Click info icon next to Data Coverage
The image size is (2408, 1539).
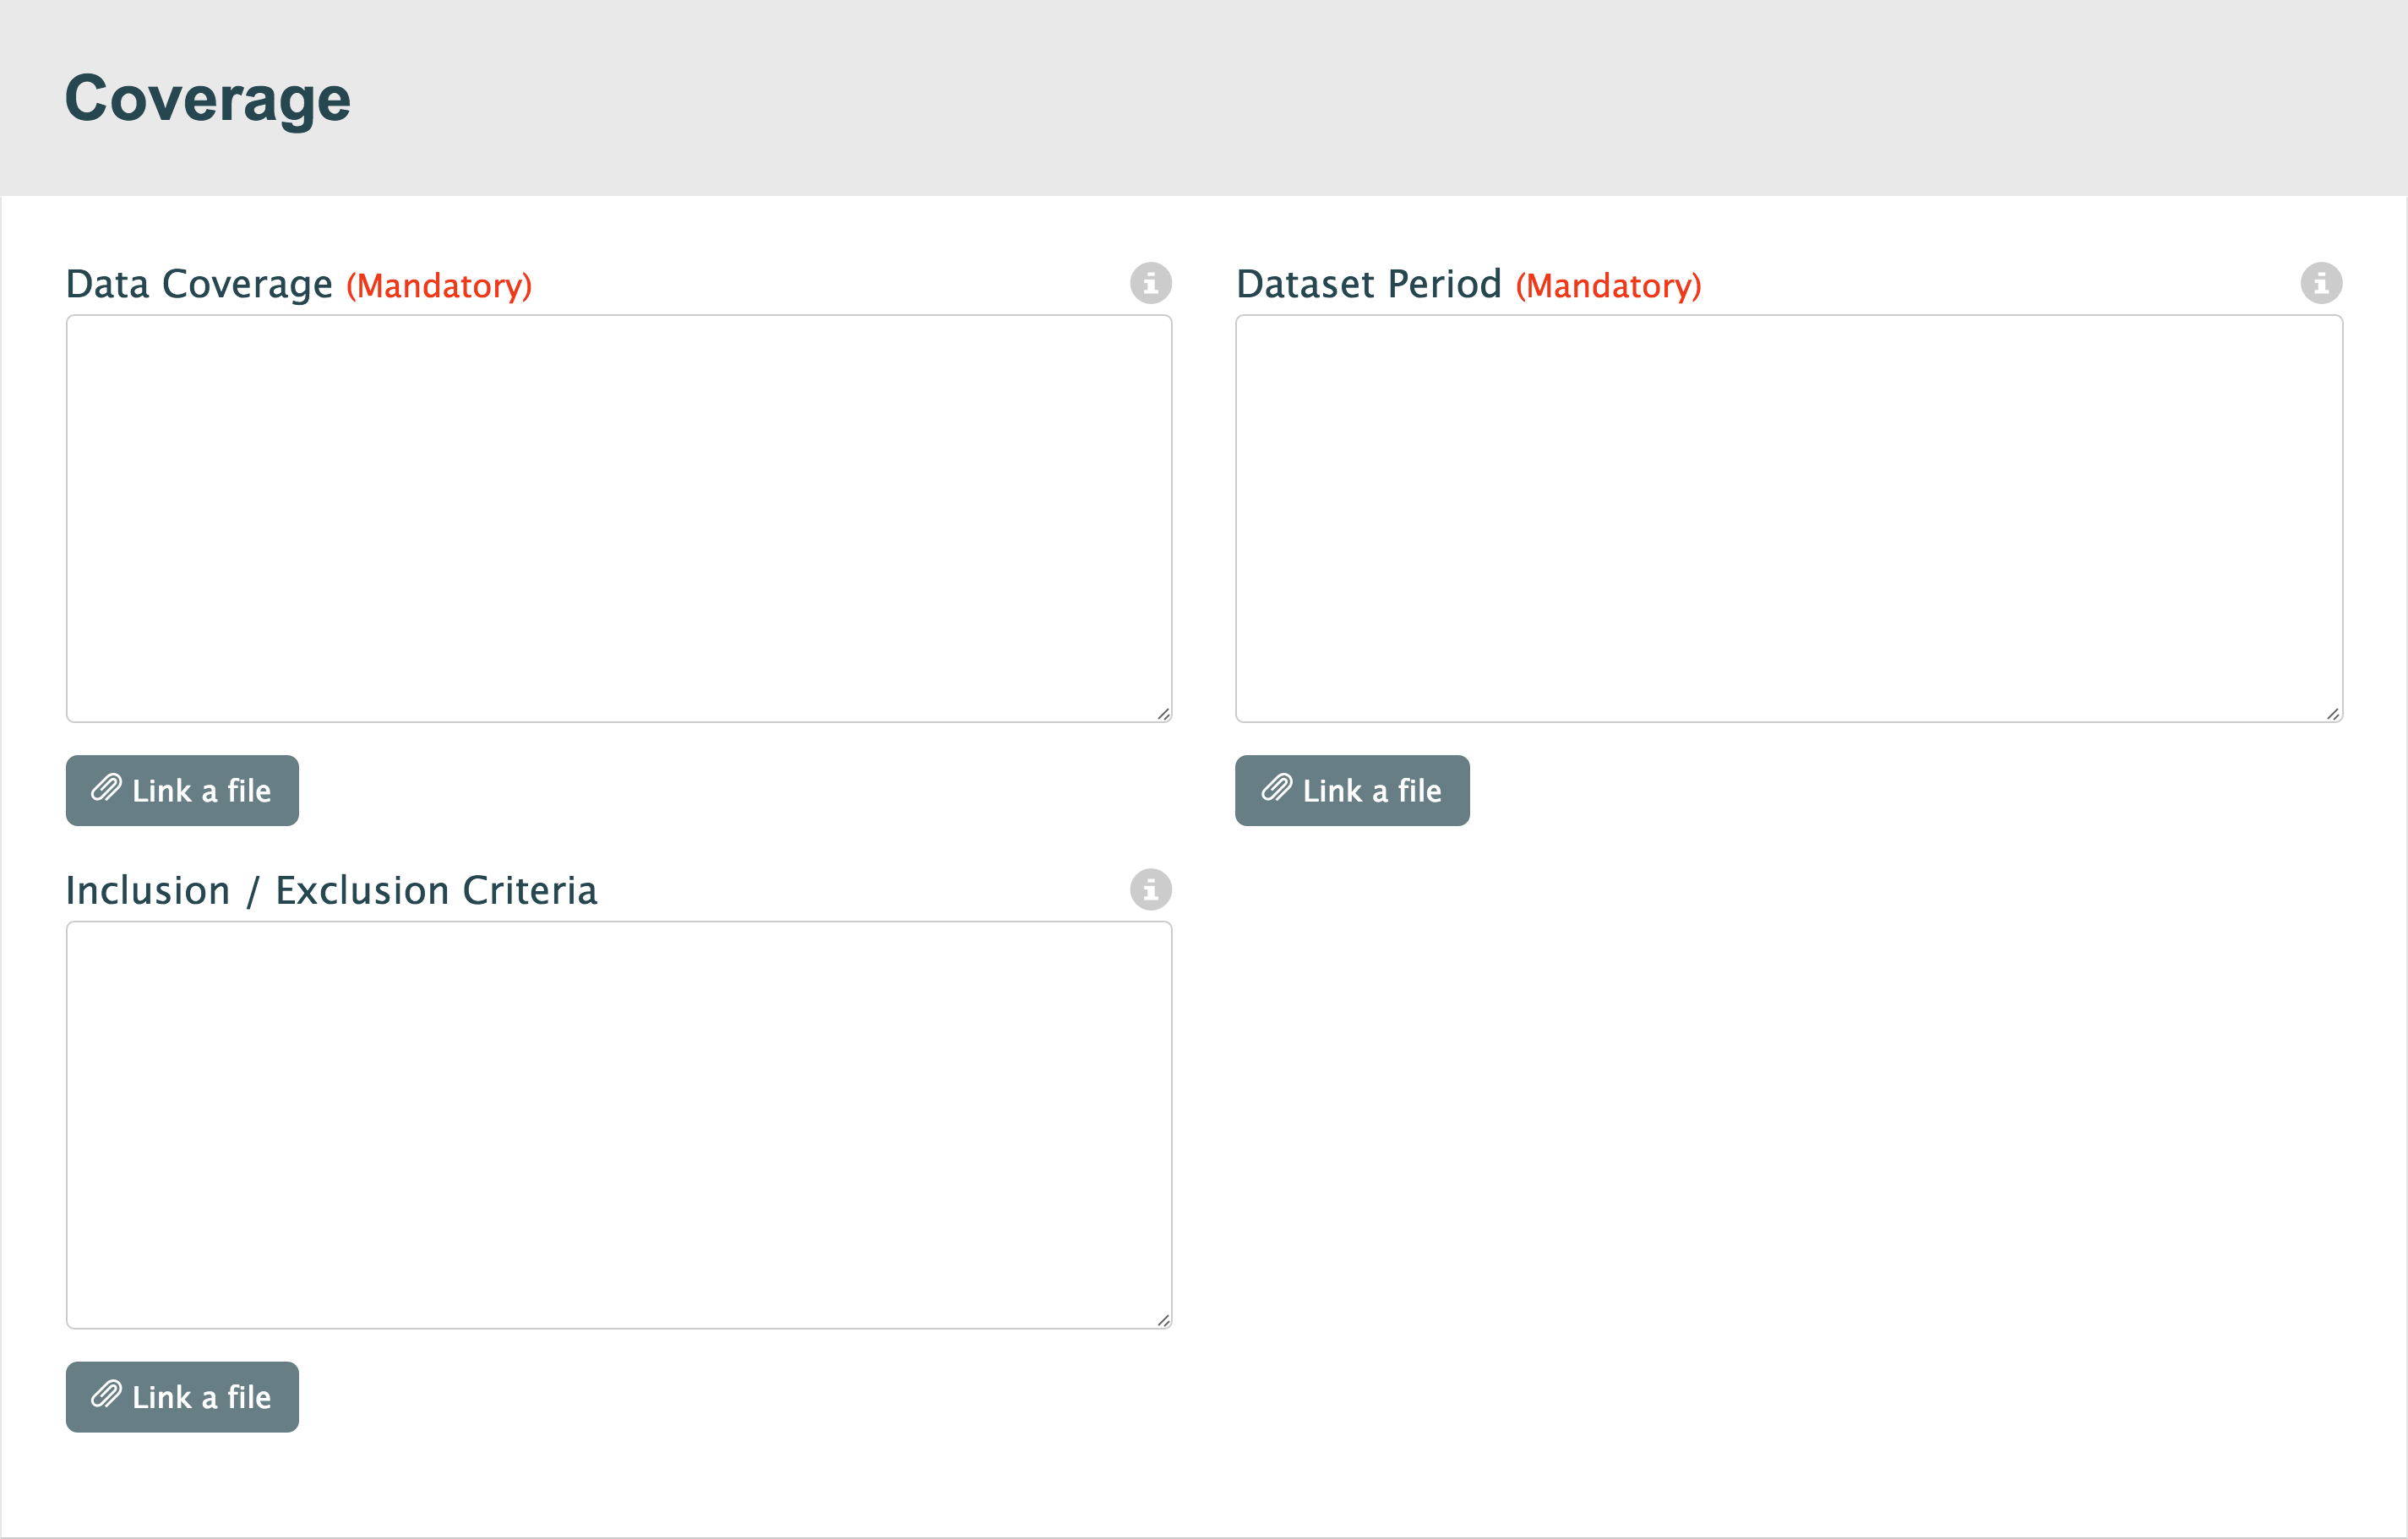tap(1150, 283)
